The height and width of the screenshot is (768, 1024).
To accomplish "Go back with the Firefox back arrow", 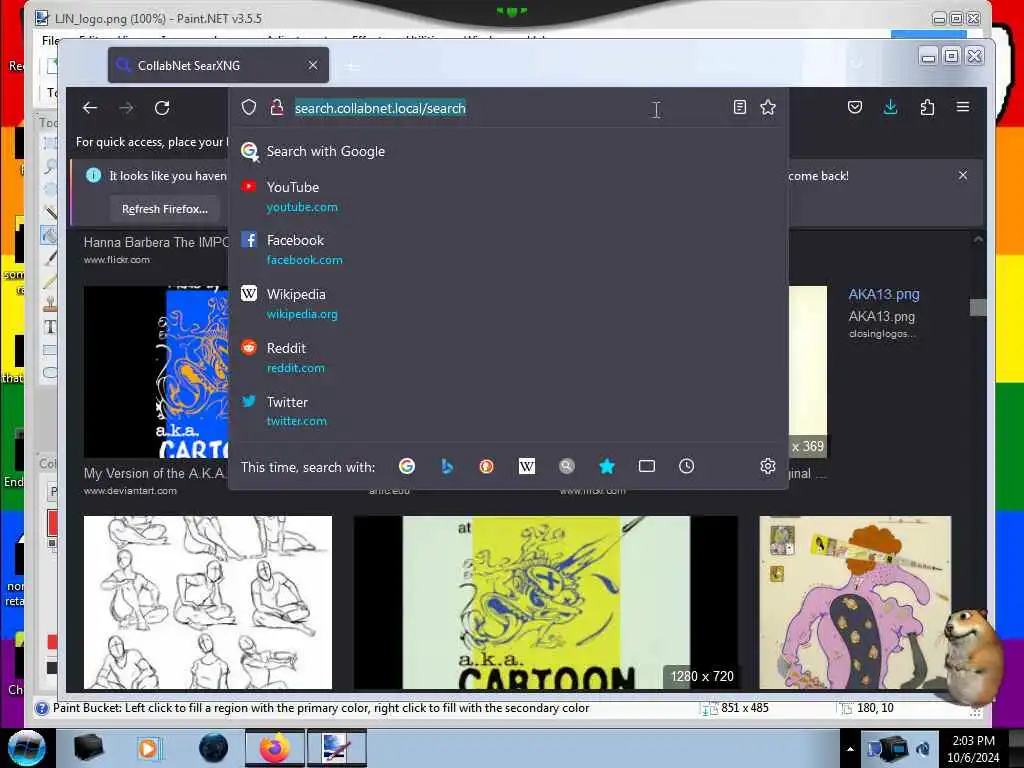I will click(x=90, y=108).
